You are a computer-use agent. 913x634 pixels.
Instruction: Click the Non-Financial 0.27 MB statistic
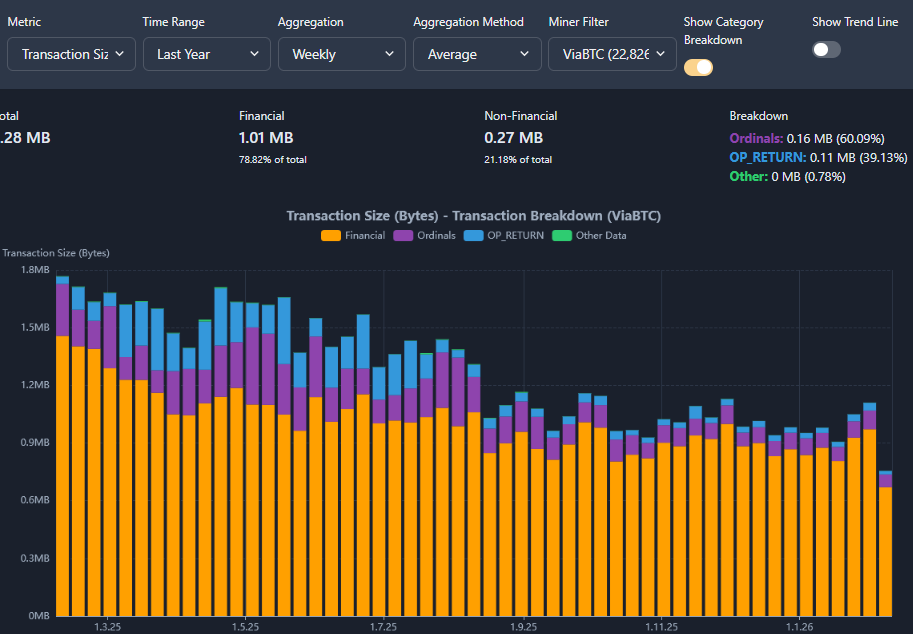(x=513, y=138)
